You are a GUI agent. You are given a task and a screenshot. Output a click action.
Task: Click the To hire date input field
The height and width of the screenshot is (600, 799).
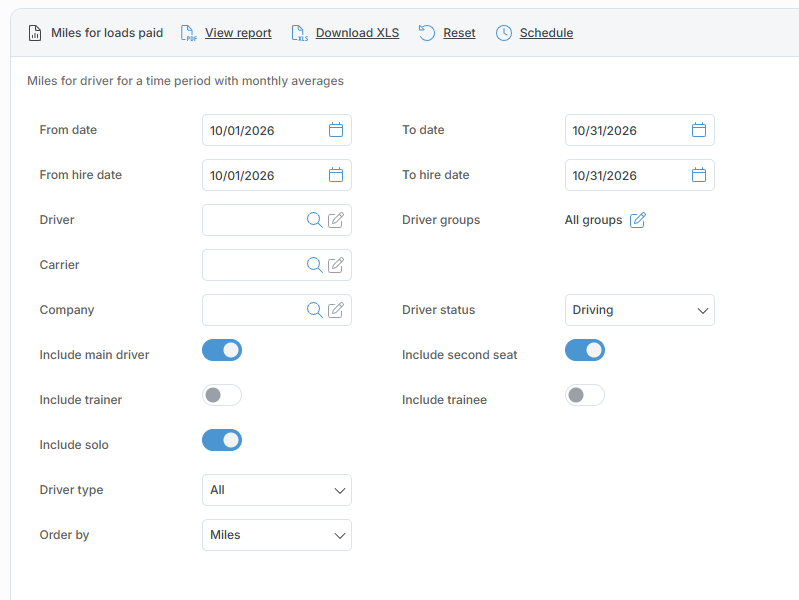640,175
